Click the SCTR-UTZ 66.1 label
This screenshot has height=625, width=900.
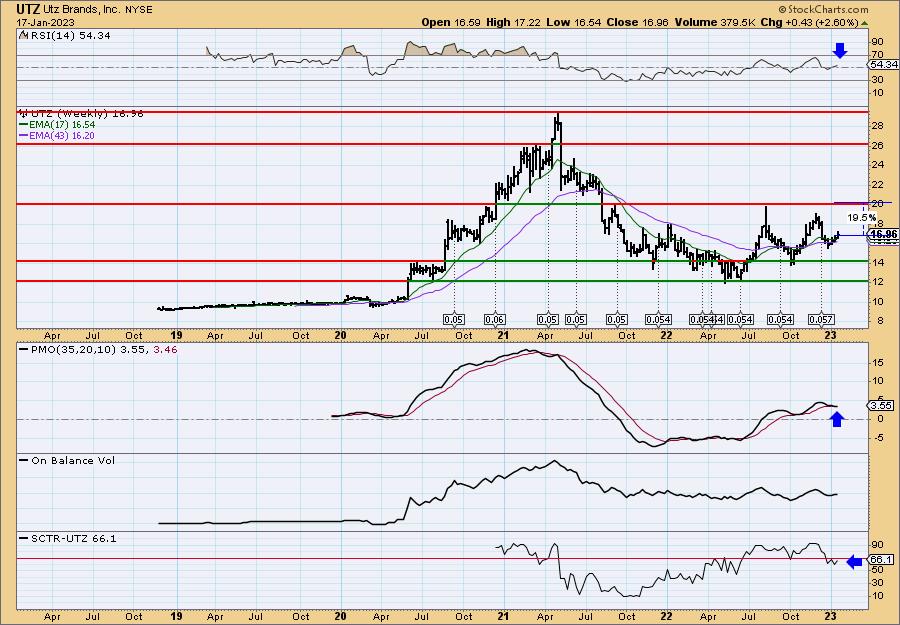[x=68, y=538]
